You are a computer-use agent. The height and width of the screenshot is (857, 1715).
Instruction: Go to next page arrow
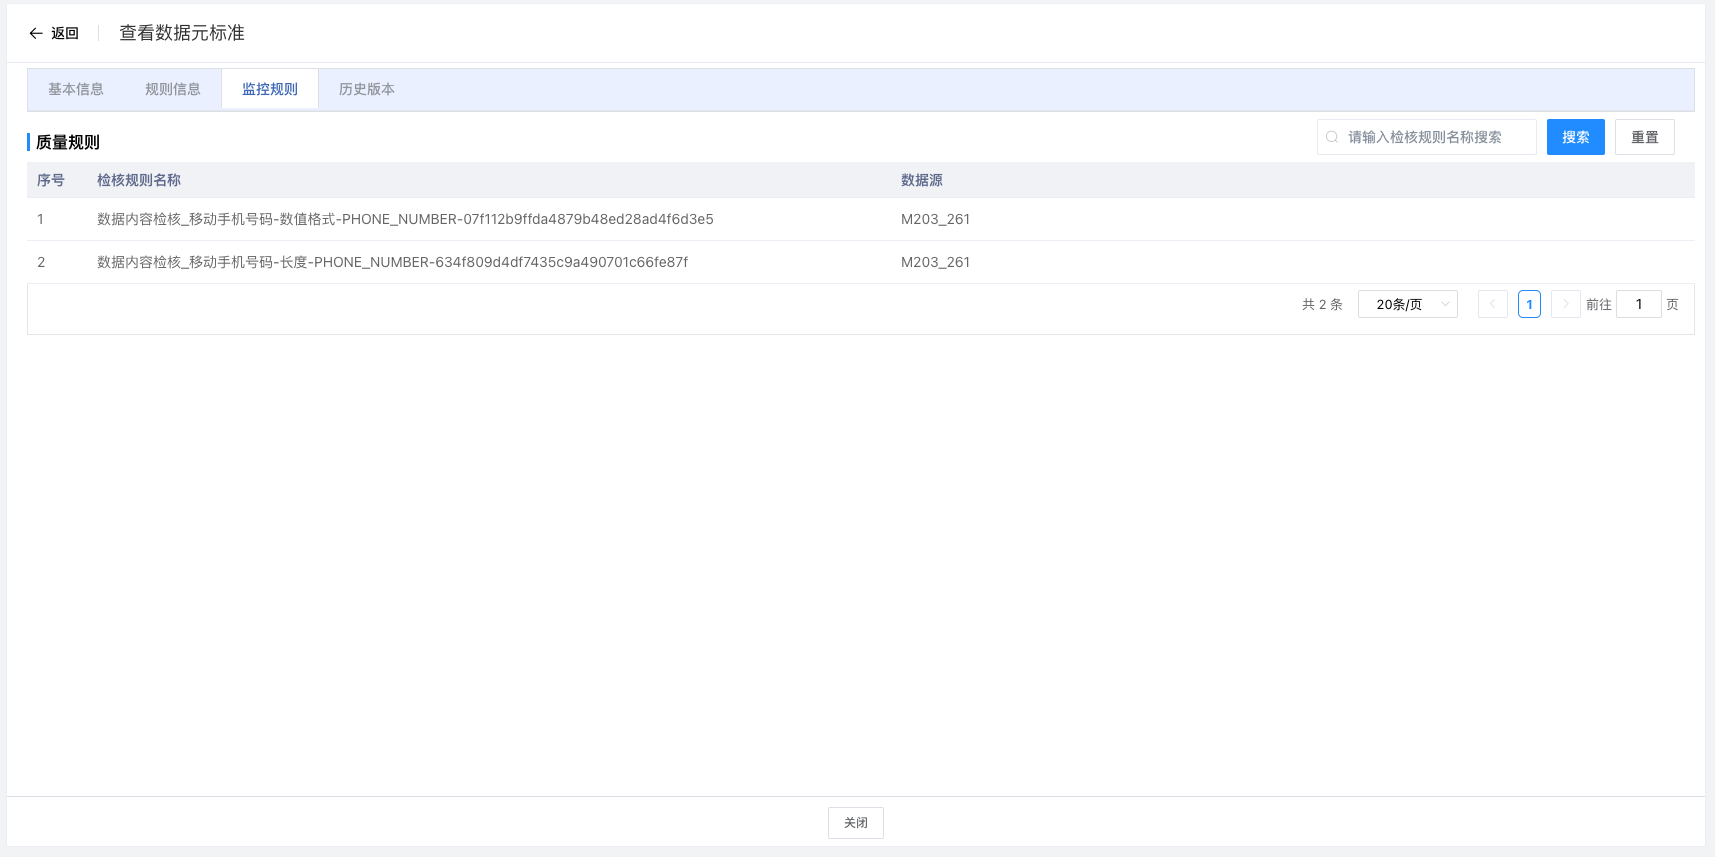click(1565, 304)
